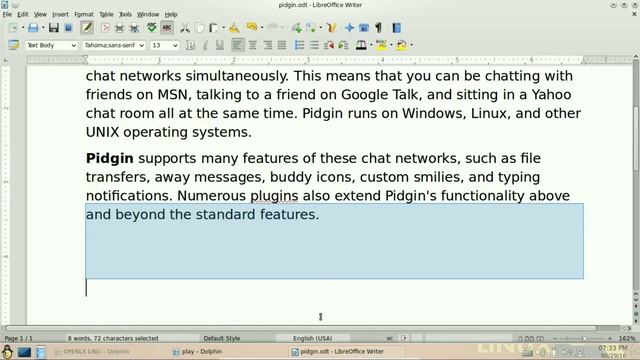Viewport: 640px width, 360px height.
Task: Toggle numbered list
Action: tap(299, 45)
